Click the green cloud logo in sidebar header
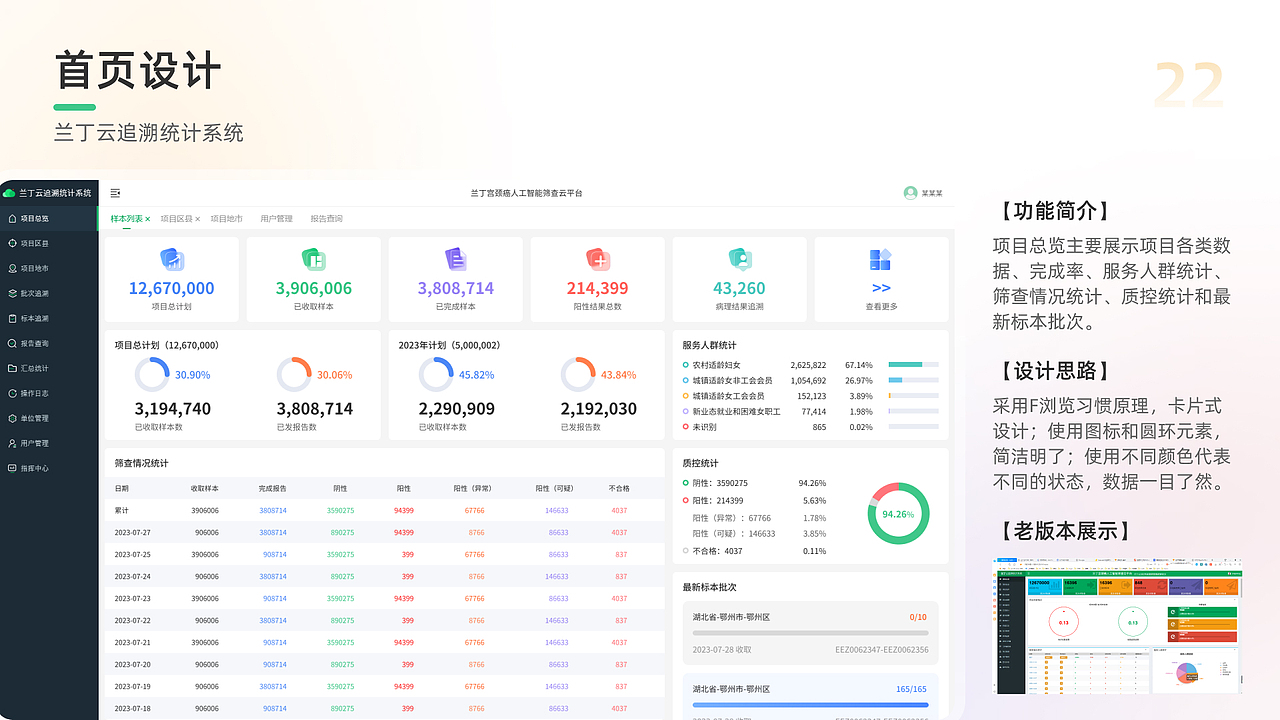The image size is (1280, 720). [x=9, y=193]
